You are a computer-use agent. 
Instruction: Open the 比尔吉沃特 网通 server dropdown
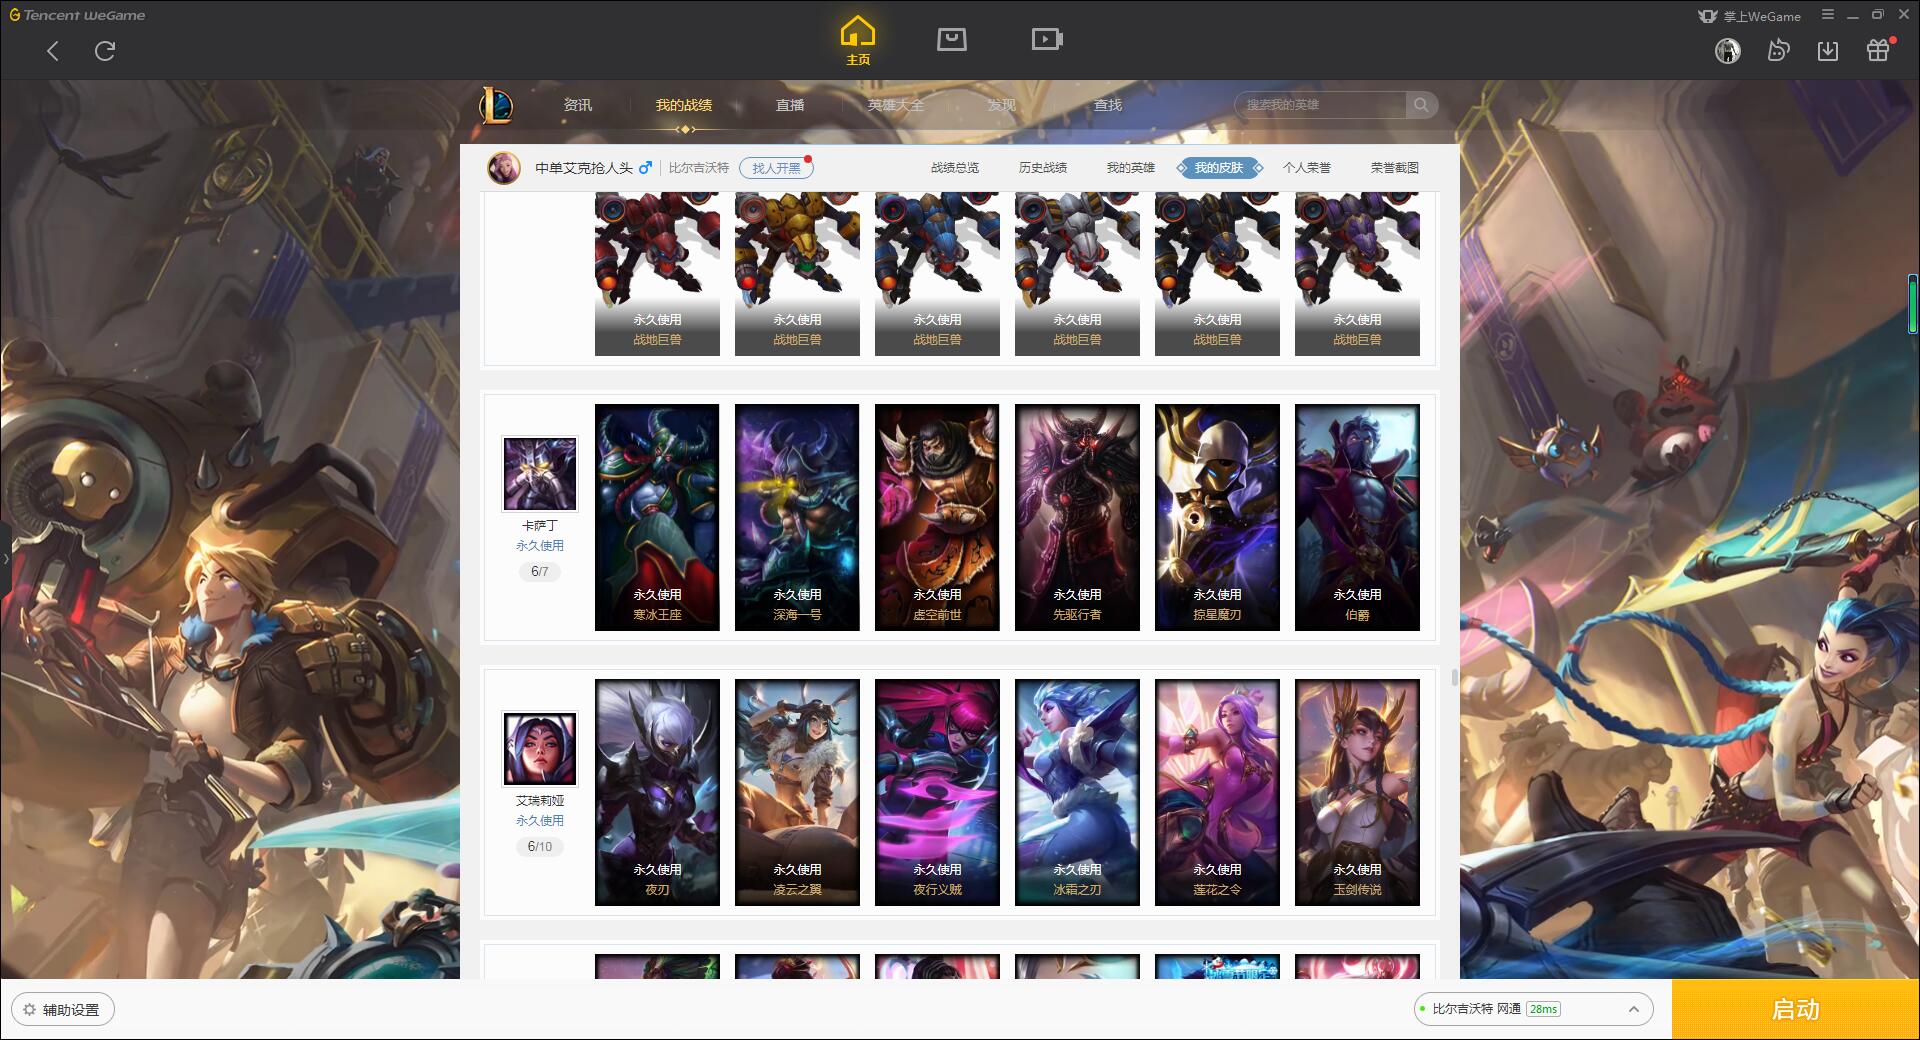coord(1532,1009)
